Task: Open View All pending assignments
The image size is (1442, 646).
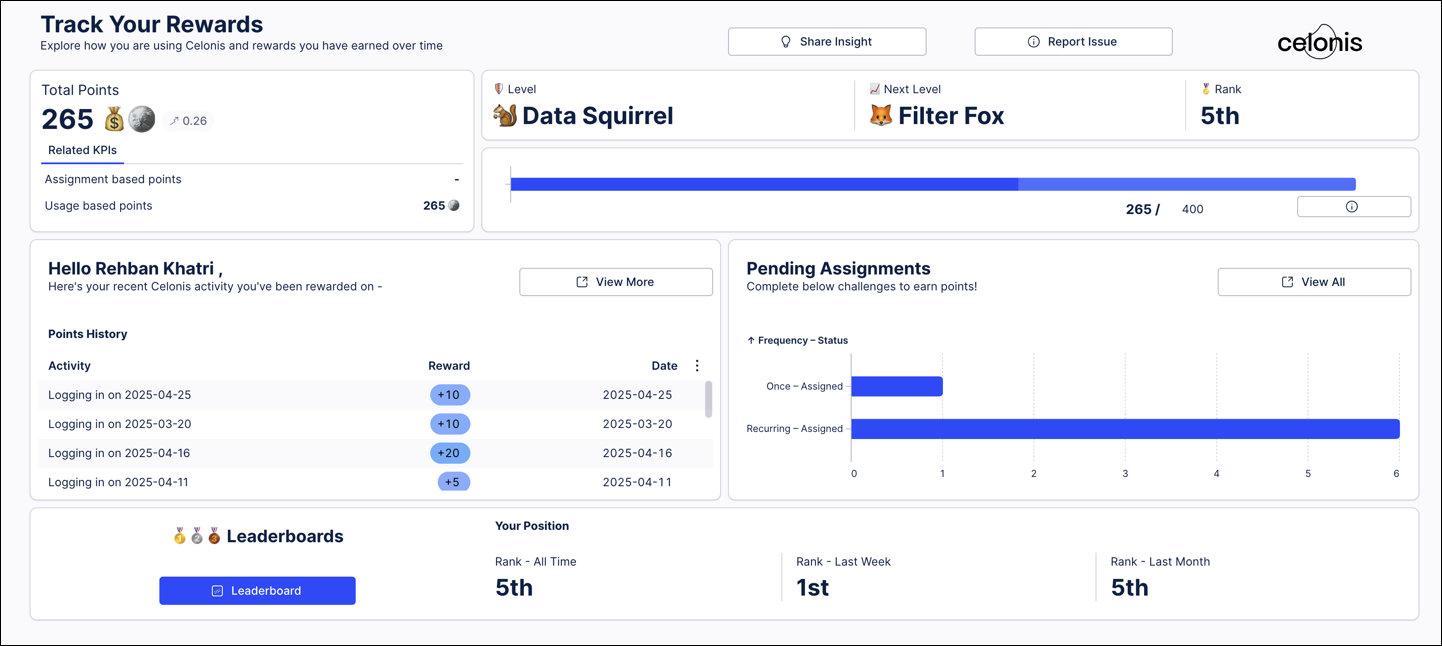Action: point(1313,282)
